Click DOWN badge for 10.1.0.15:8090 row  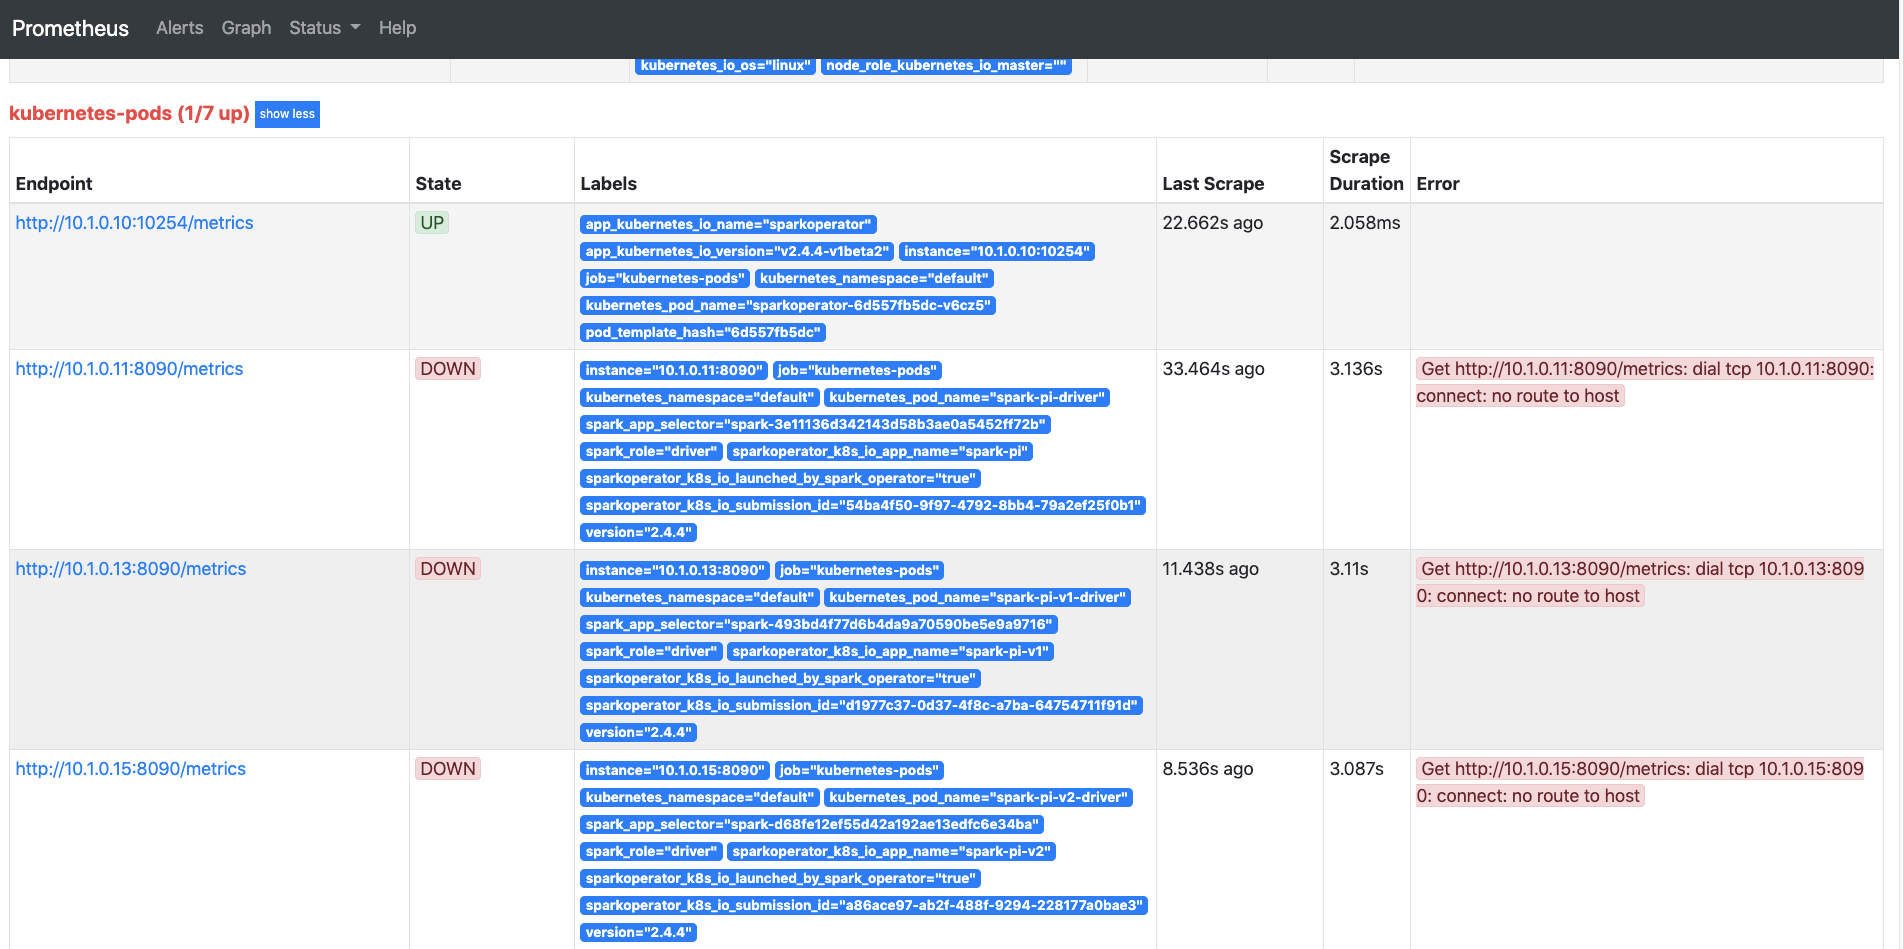coord(448,769)
